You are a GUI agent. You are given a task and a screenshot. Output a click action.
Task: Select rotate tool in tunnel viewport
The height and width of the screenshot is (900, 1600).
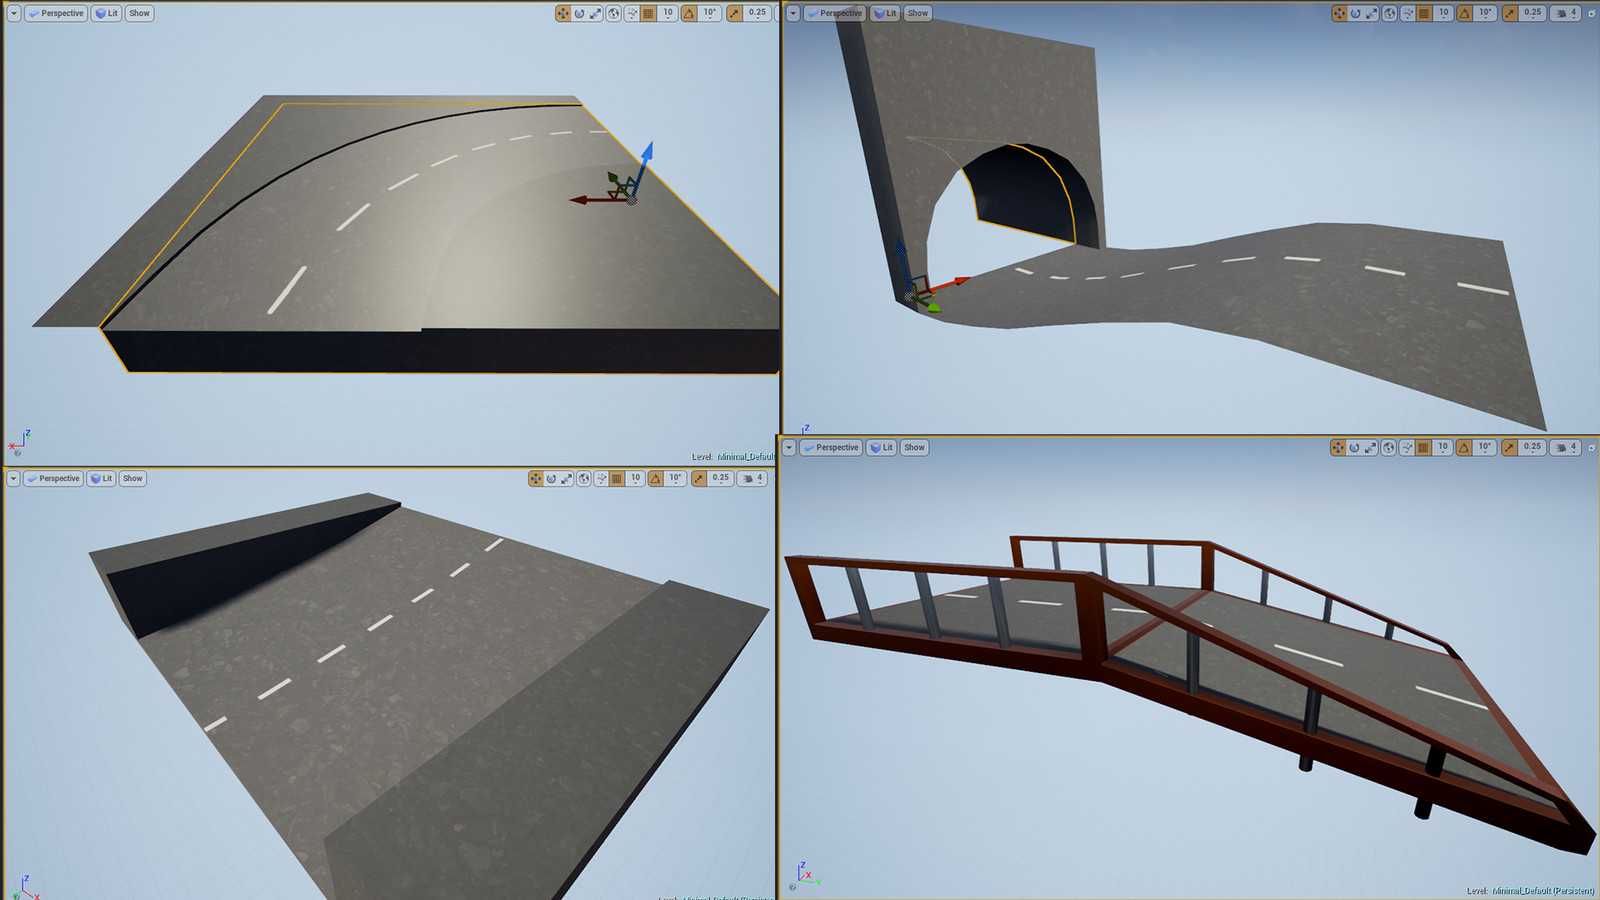click(1355, 13)
